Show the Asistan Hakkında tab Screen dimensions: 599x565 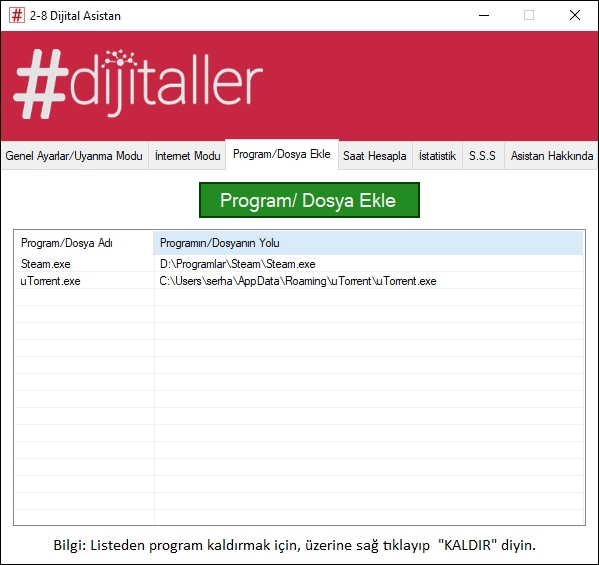[552, 156]
